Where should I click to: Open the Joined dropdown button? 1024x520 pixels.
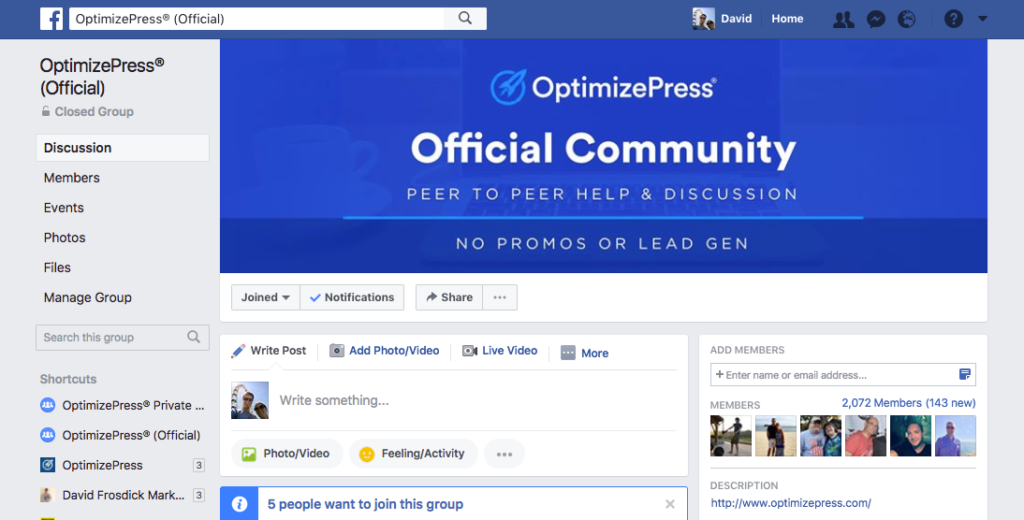[x=265, y=297]
